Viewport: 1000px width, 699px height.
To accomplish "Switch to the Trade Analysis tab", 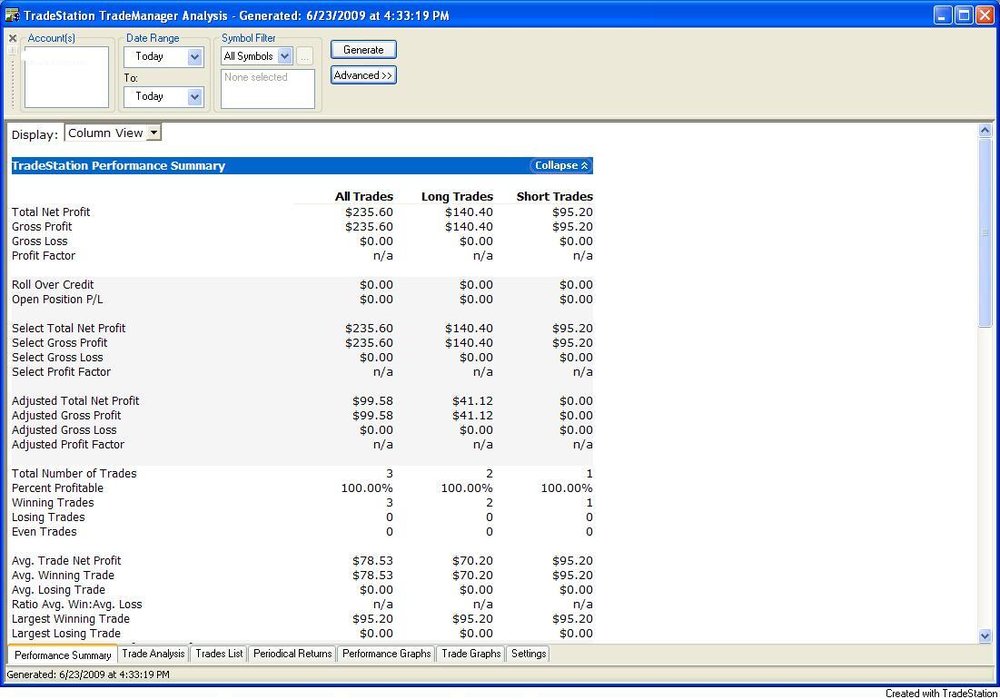I will point(153,654).
